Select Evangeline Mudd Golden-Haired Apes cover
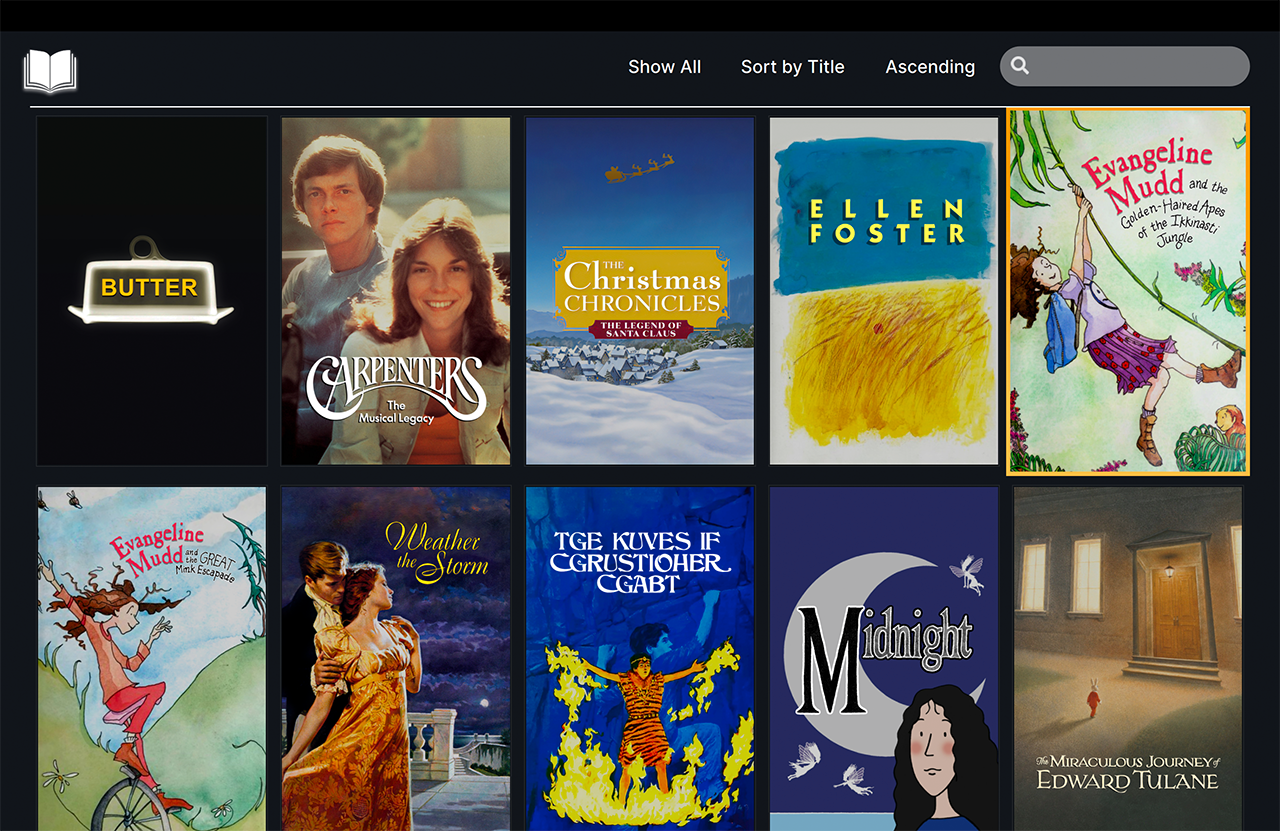The image size is (1280, 831). (1128, 291)
